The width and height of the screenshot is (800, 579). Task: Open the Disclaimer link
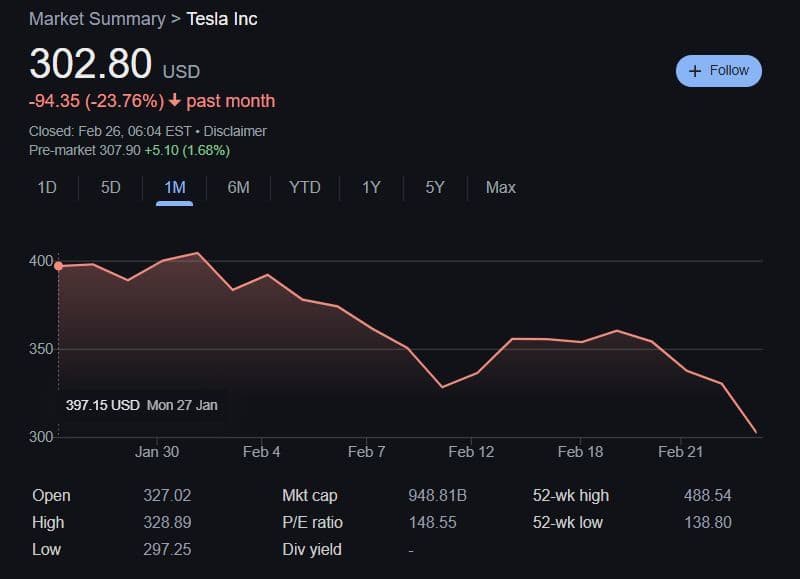point(235,131)
